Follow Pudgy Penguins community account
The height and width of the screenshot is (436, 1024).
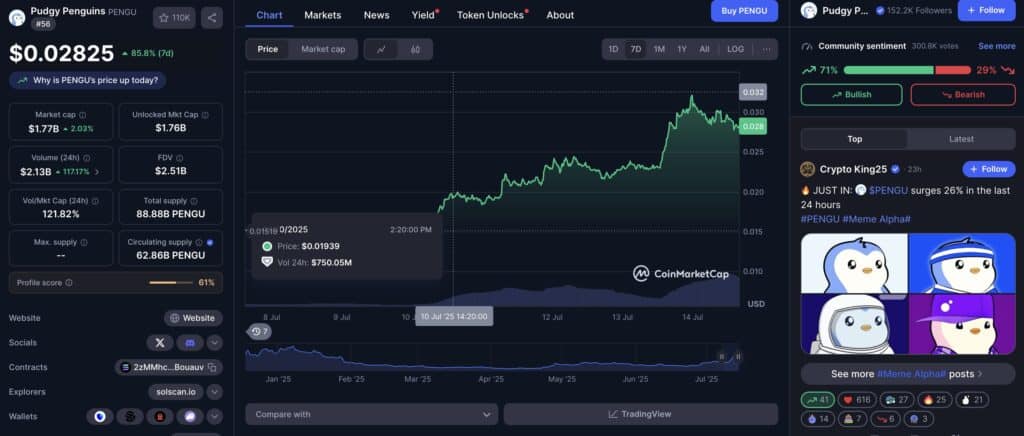click(986, 10)
